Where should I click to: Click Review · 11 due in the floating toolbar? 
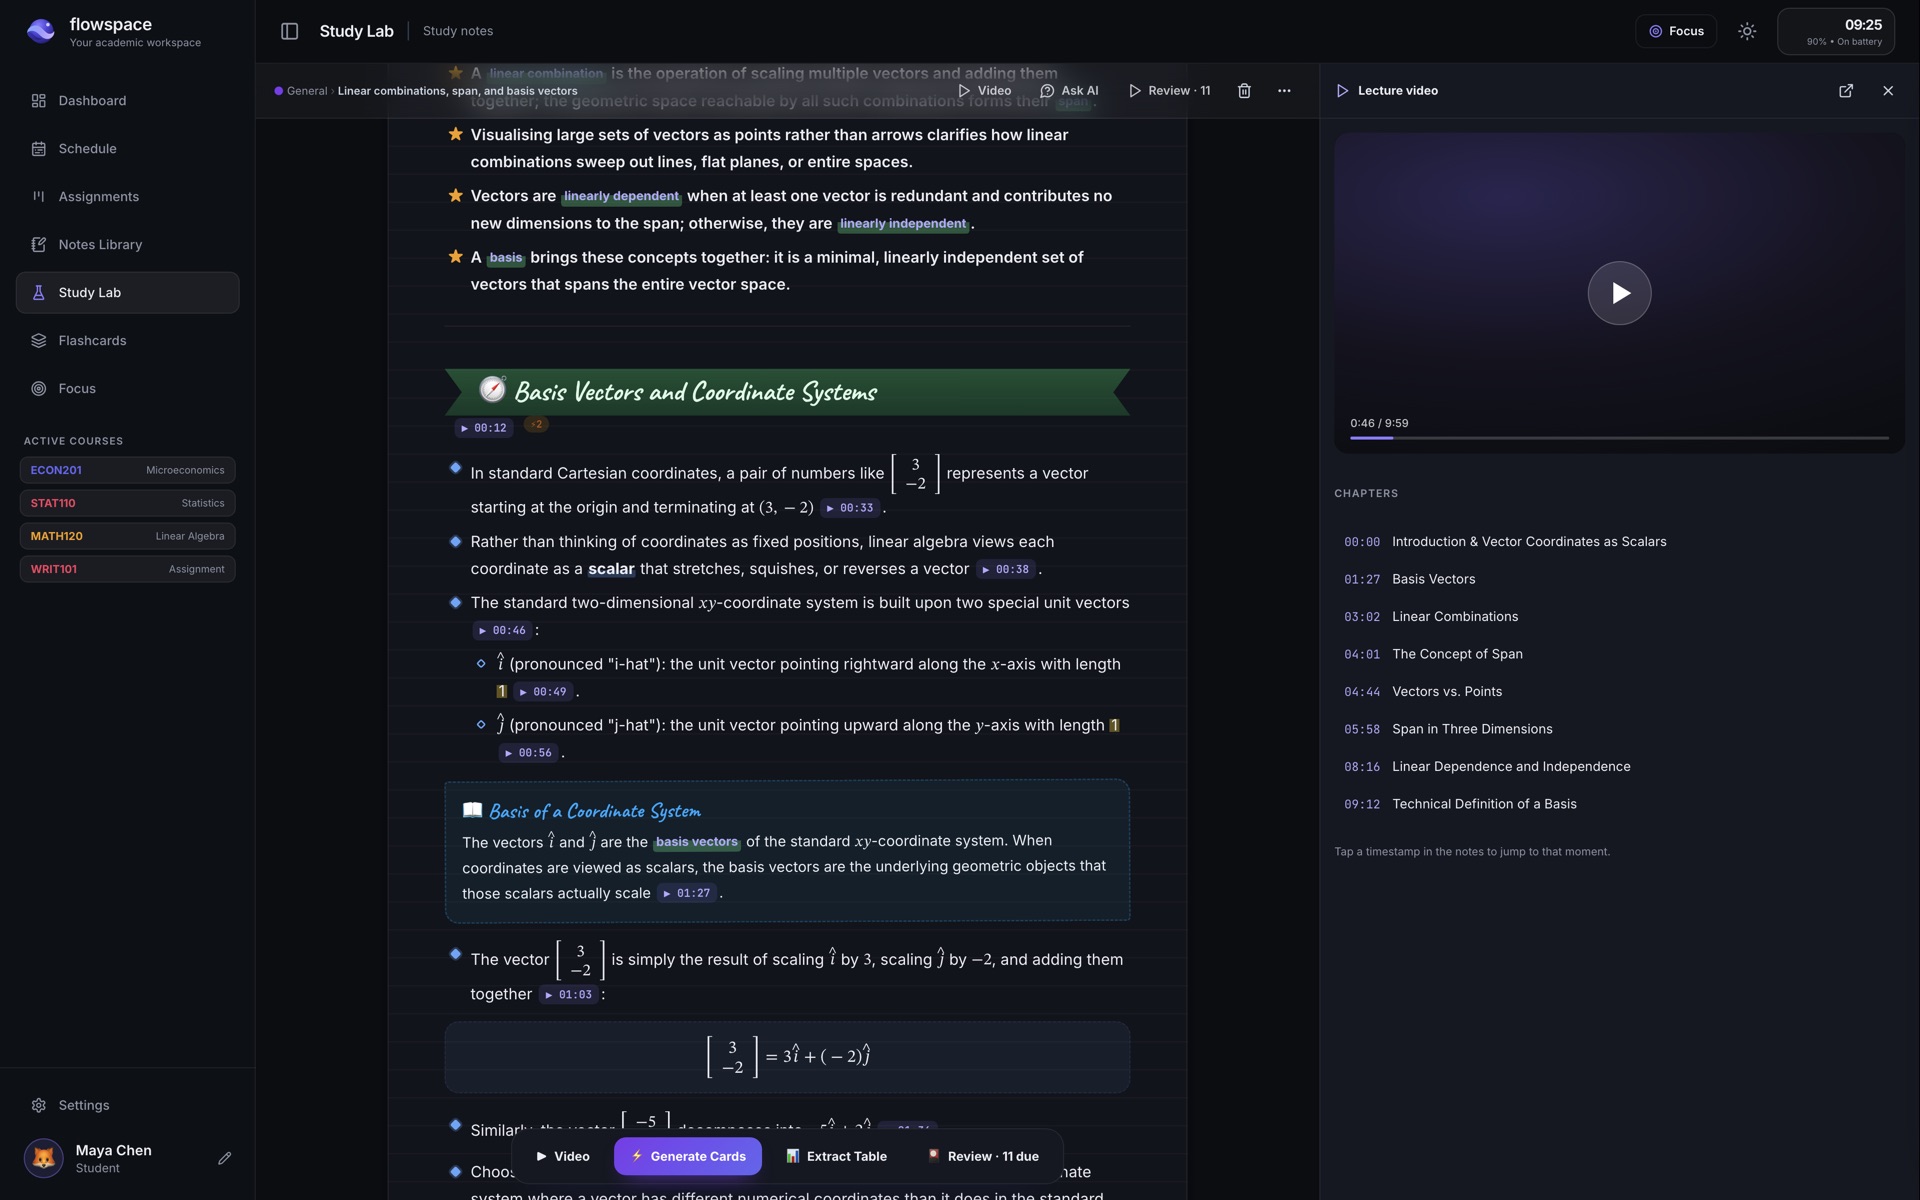(x=983, y=1156)
